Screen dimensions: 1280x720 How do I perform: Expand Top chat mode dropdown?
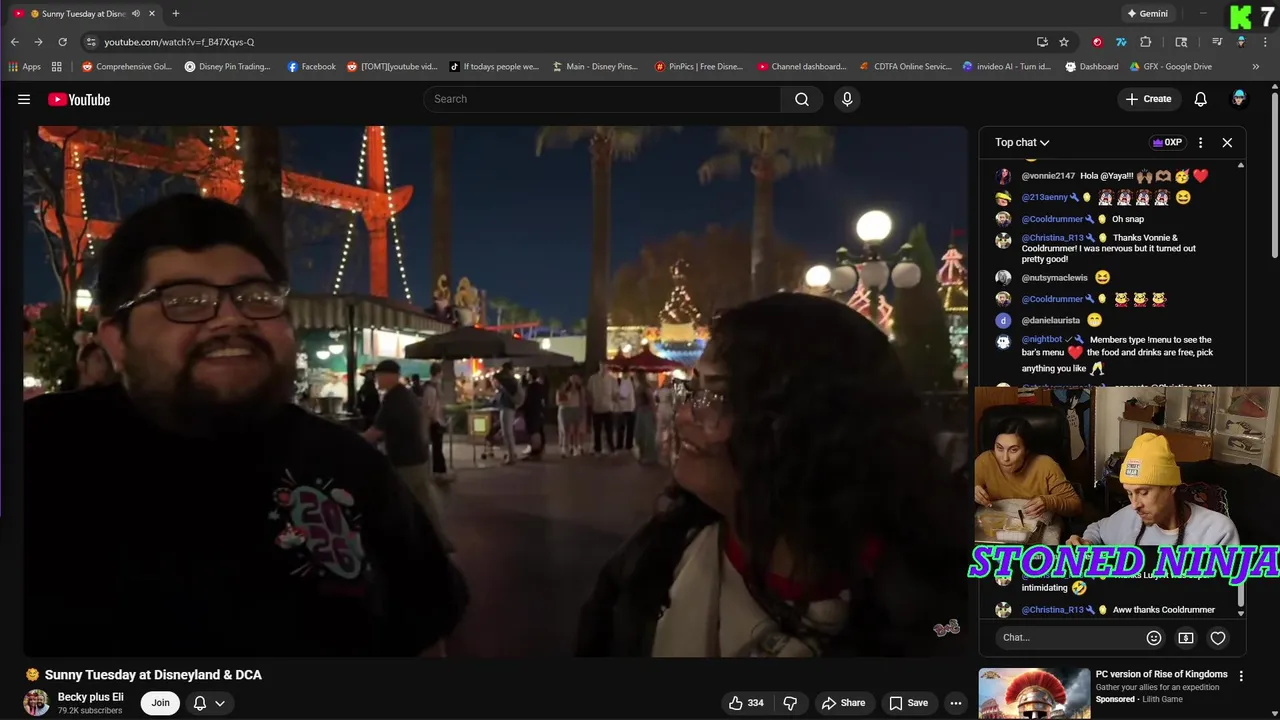pyautogui.click(x=1022, y=142)
